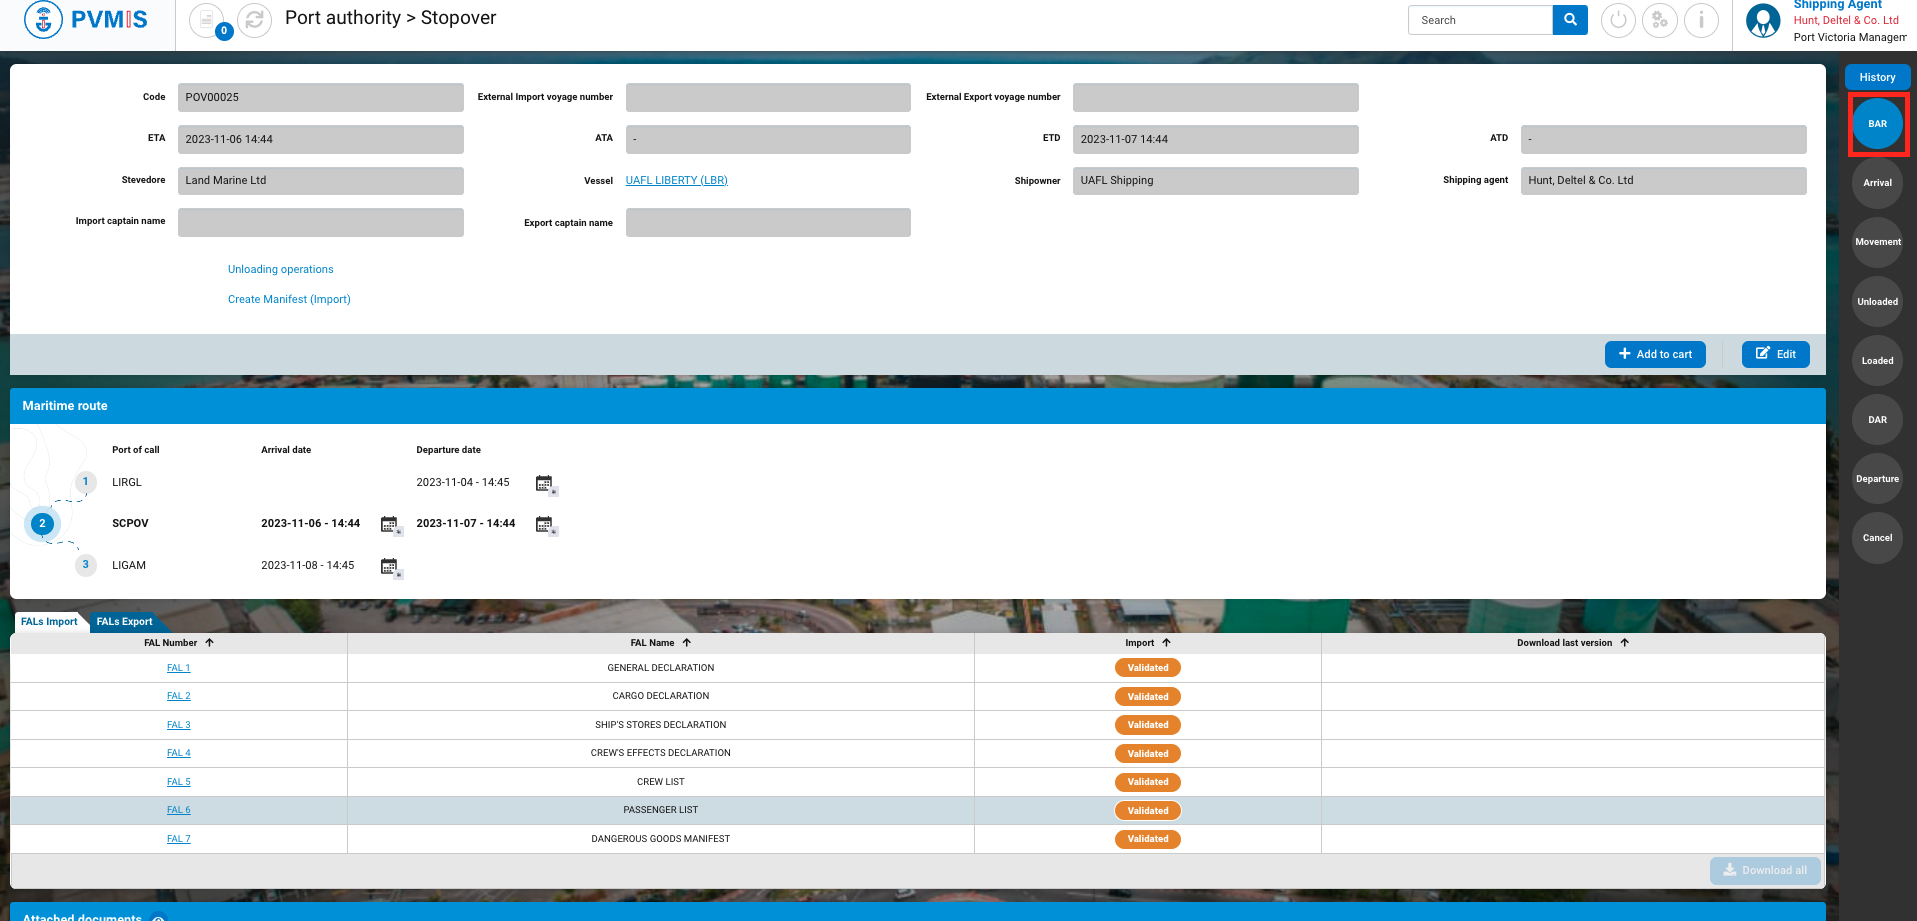Sort by FAL Name column arrow
The image size is (1917, 921).
pyautogui.click(x=687, y=643)
